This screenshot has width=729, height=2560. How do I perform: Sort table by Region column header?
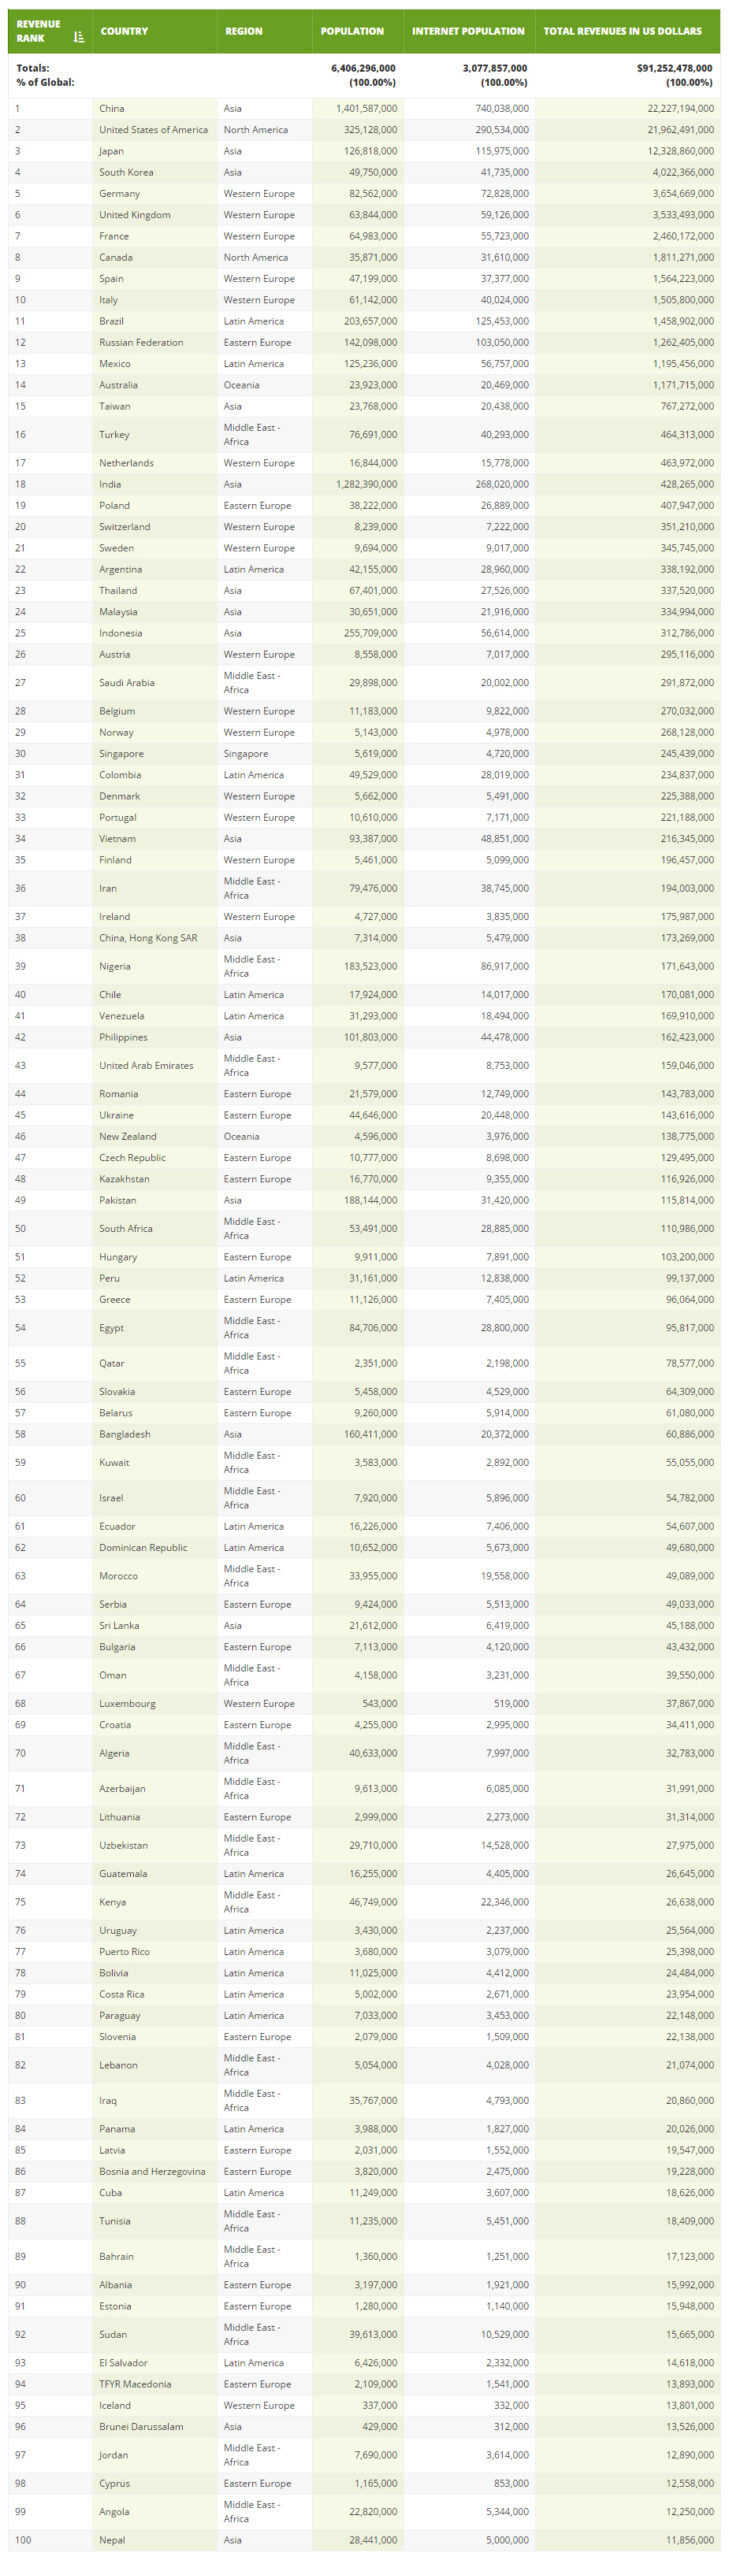243,31
